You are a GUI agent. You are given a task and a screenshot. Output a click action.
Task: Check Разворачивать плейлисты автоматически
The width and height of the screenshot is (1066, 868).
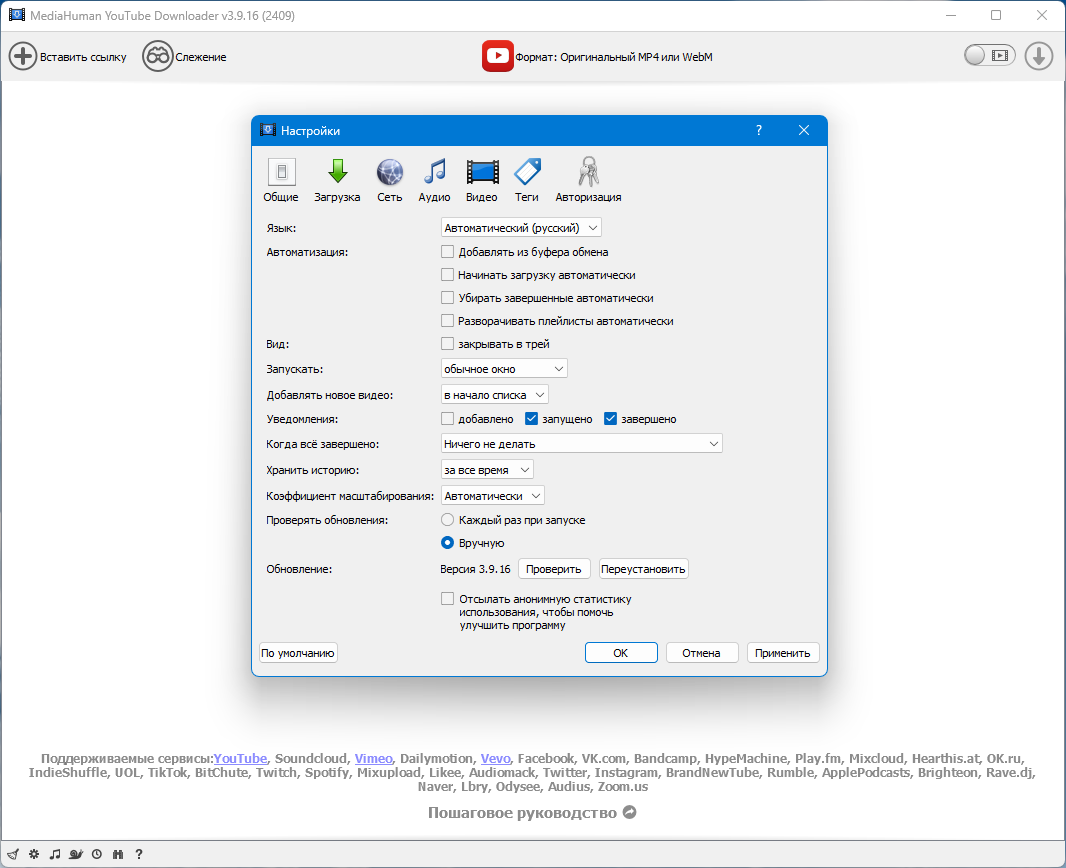click(447, 321)
